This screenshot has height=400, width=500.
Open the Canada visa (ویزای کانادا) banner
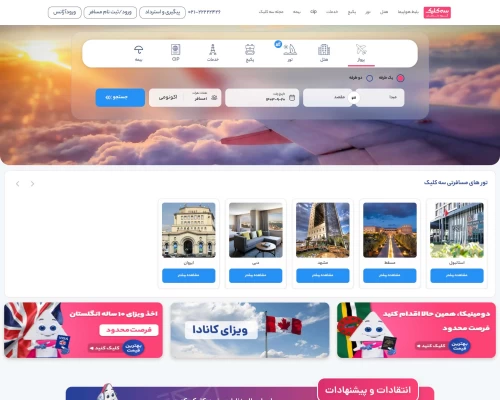point(250,330)
